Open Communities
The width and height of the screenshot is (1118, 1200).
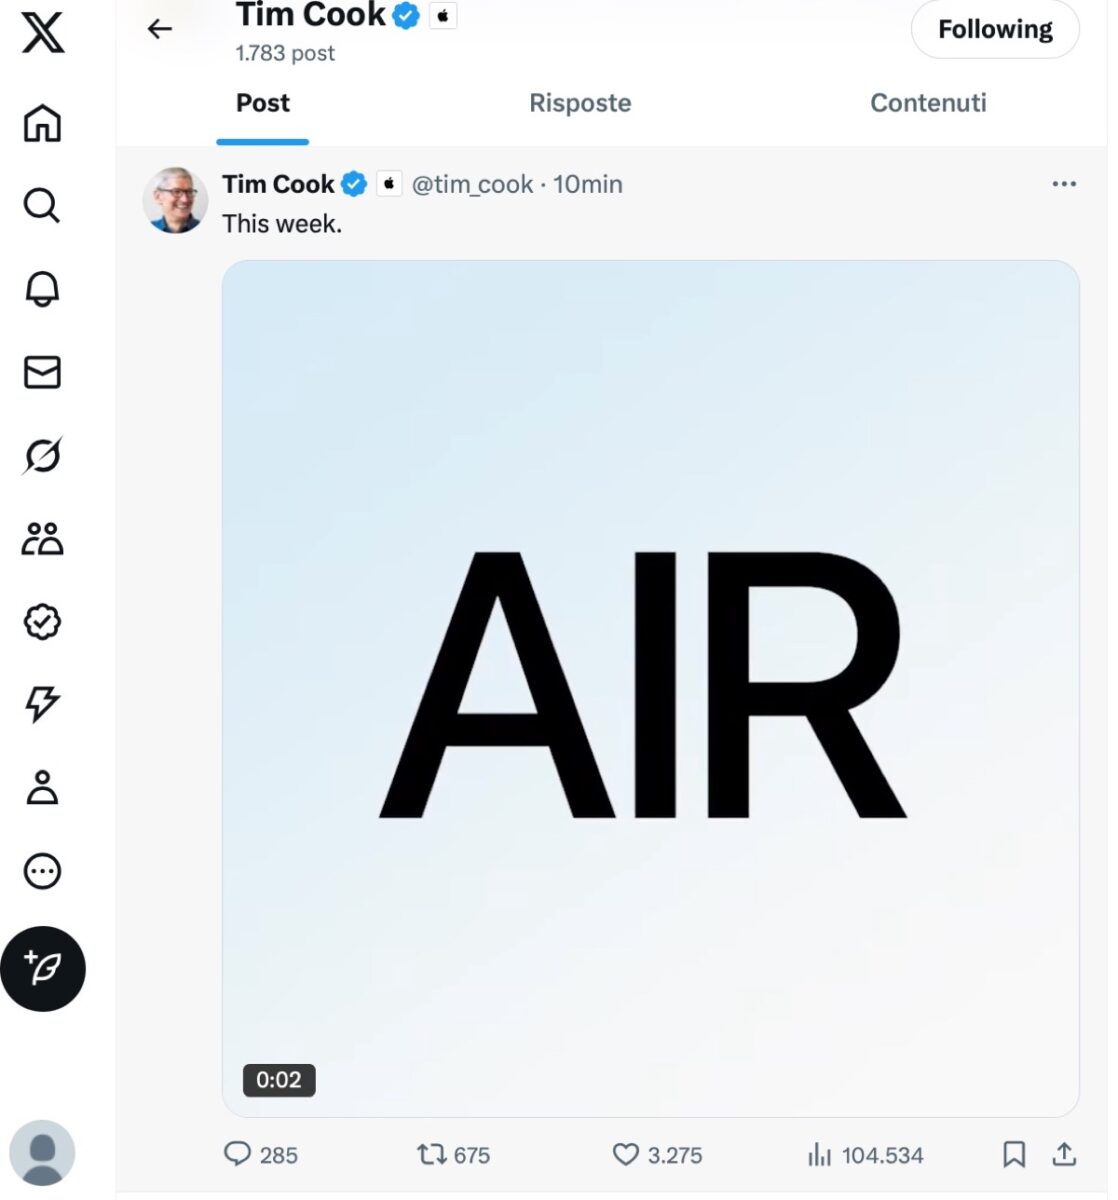(42, 538)
